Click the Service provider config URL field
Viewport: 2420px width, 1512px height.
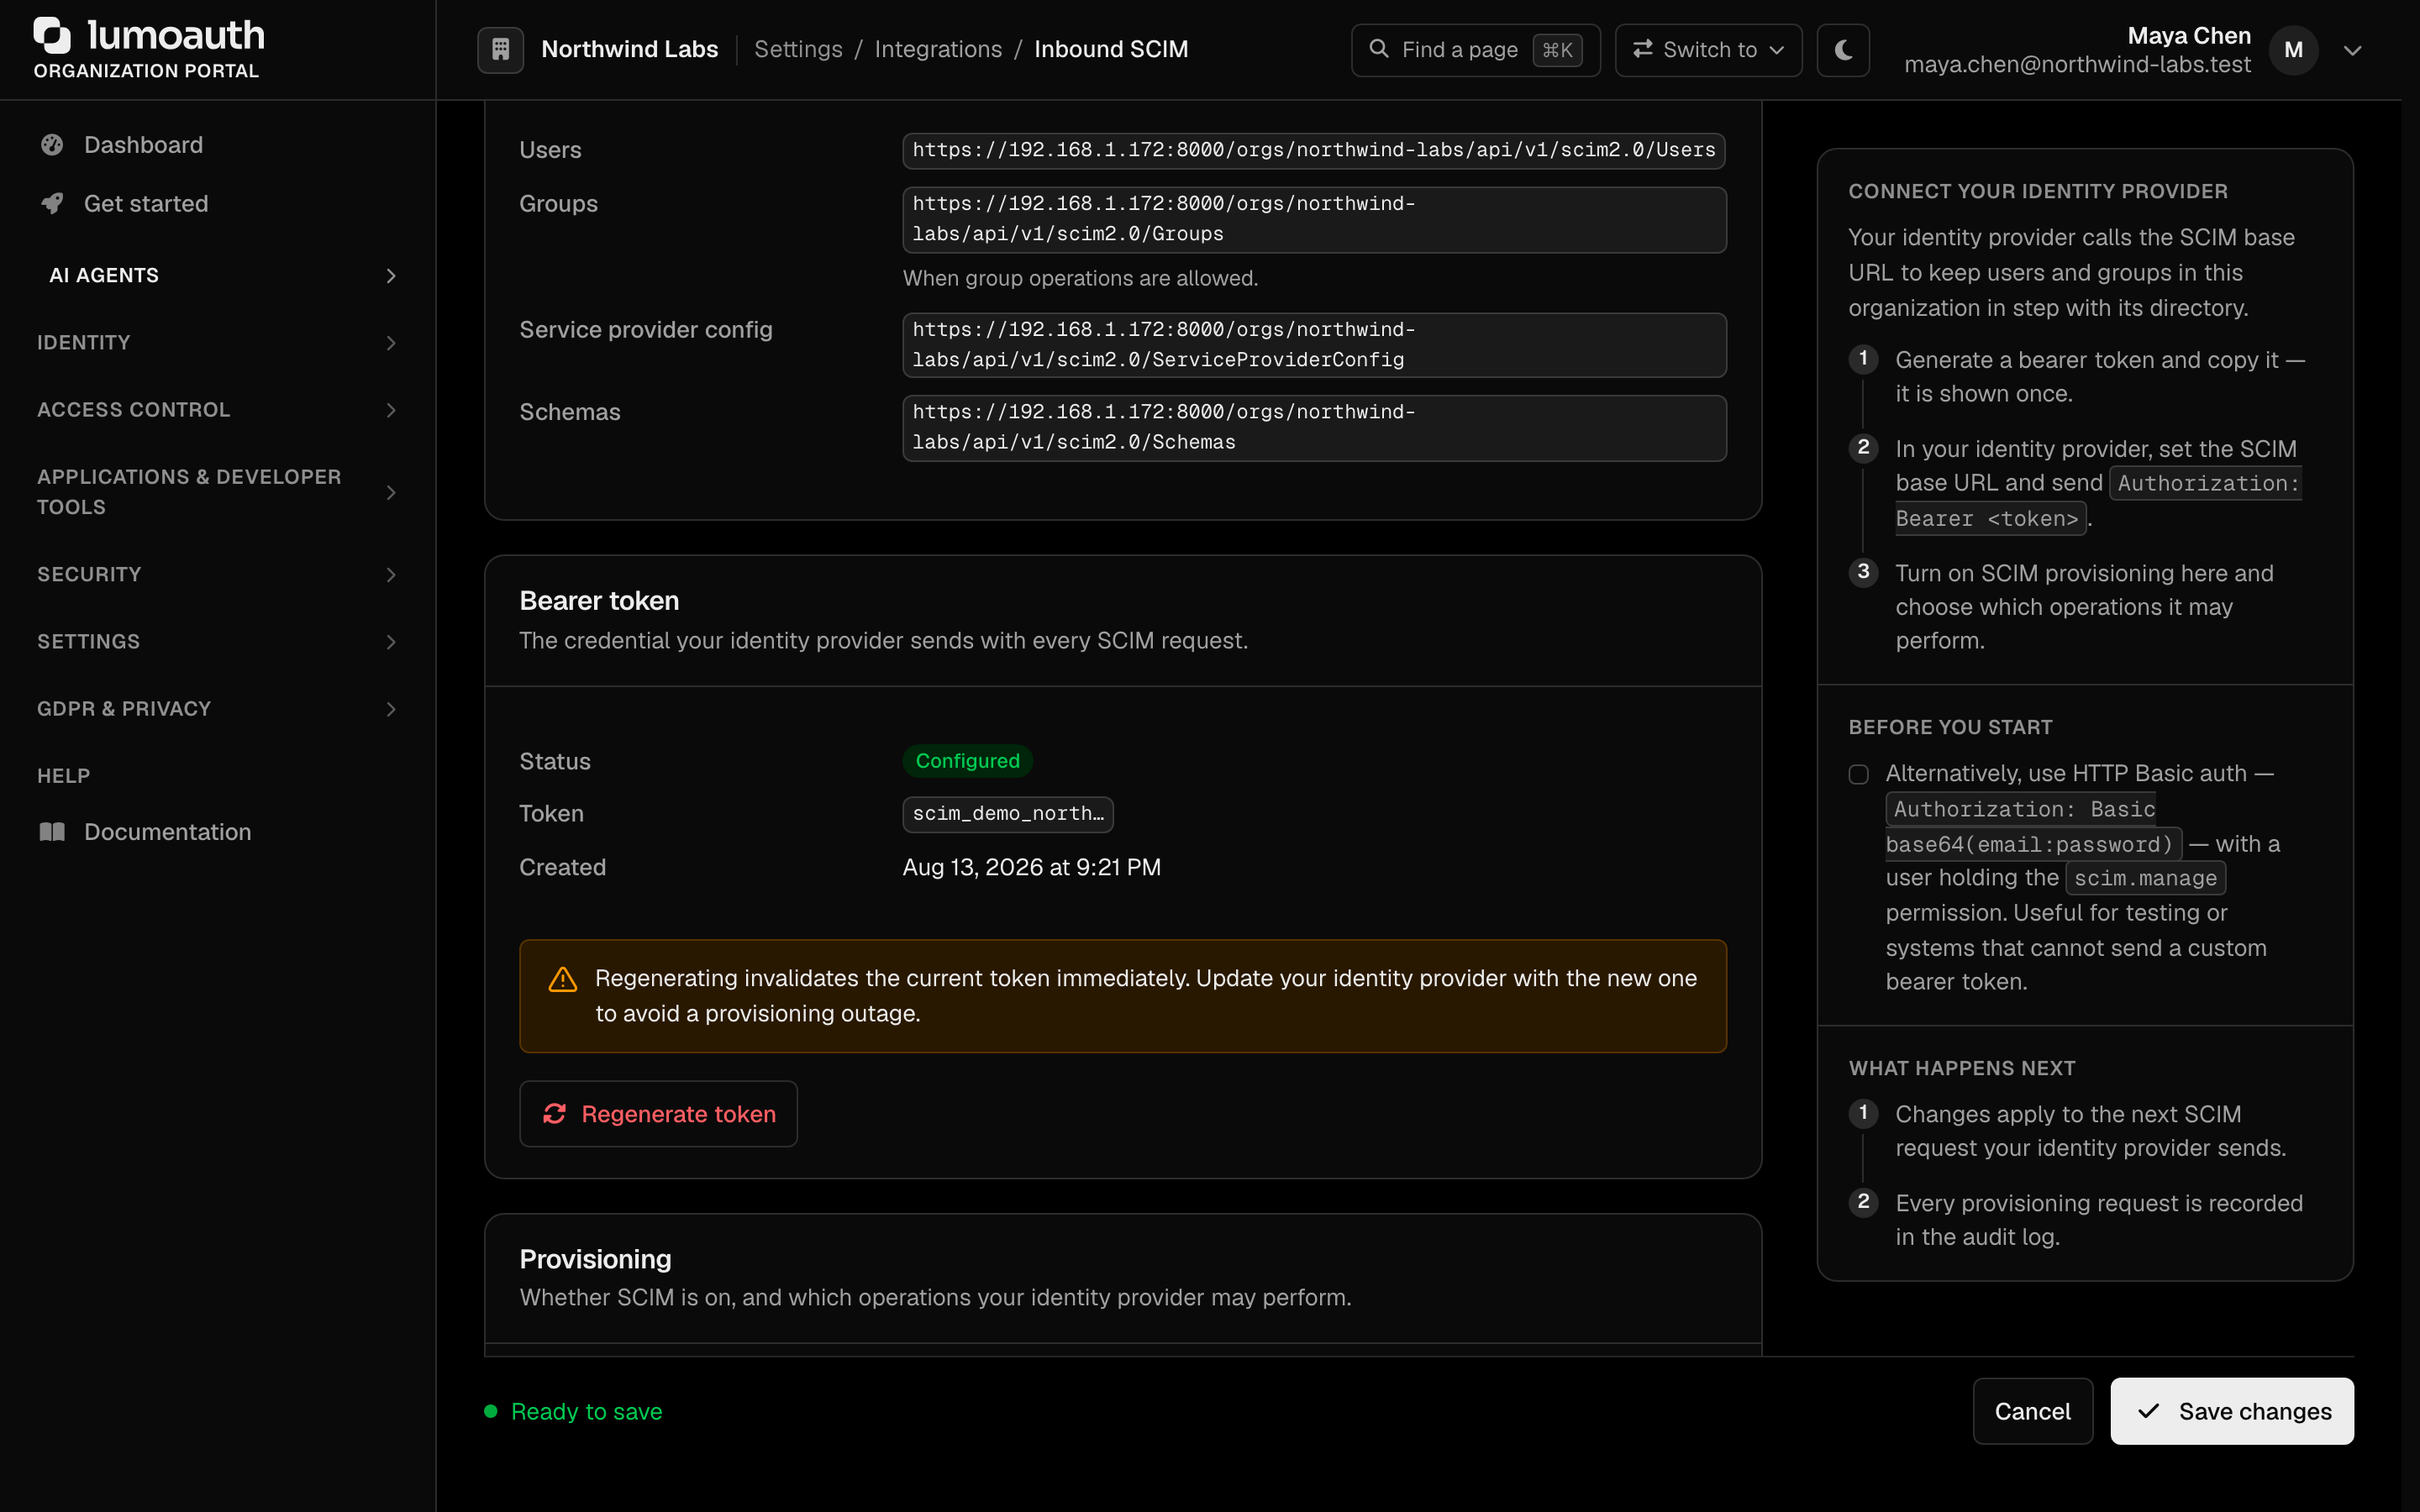[1314, 345]
